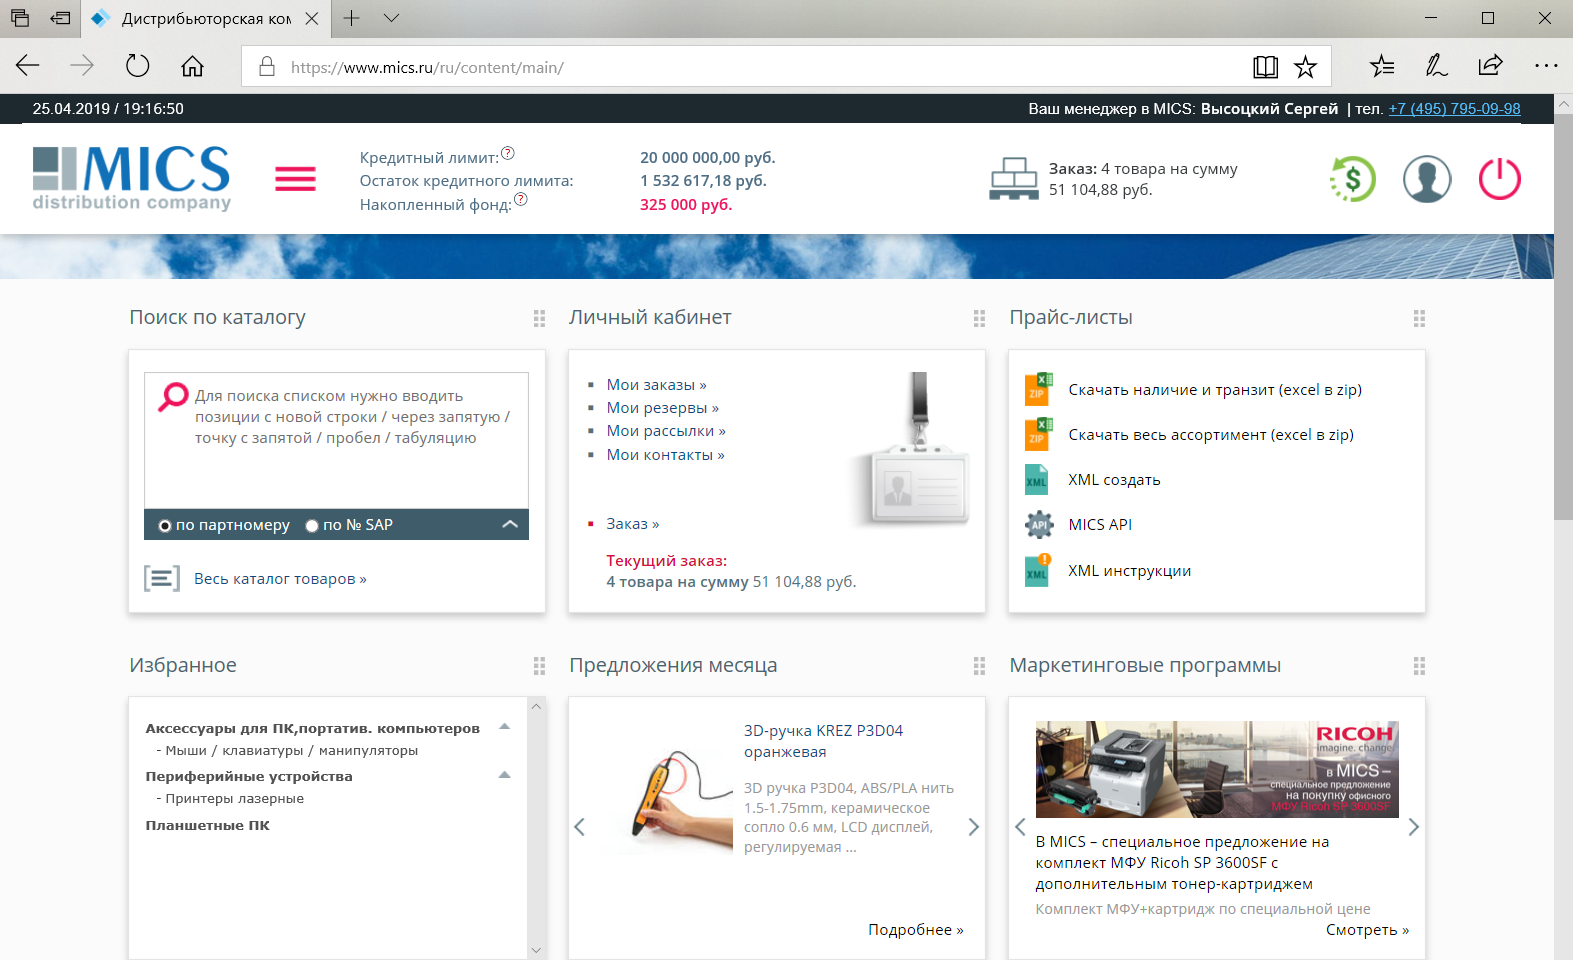Viewport: 1573px width, 960px height.
Task: Open the red hamburger menu
Action: point(295,180)
